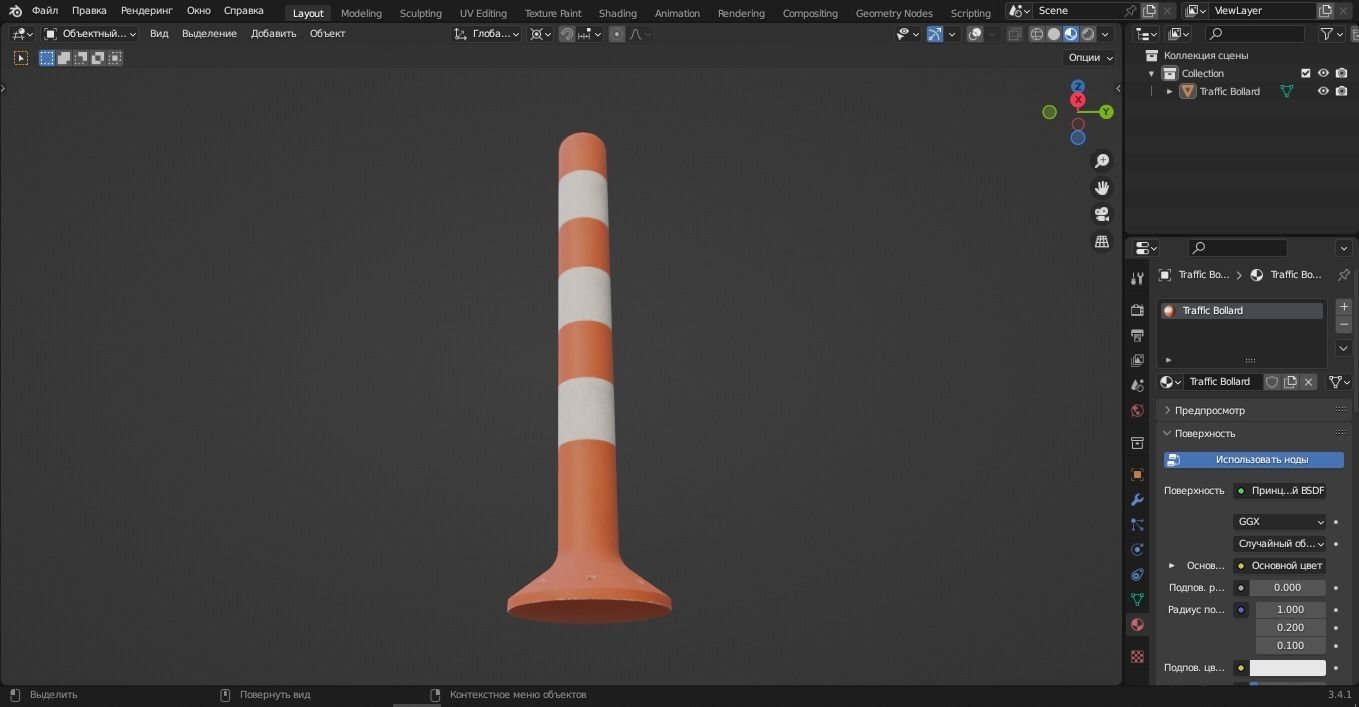Image resolution: width=1359 pixels, height=707 pixels.
Task: Open the Physics properties tab
Action: (1137, 550)
